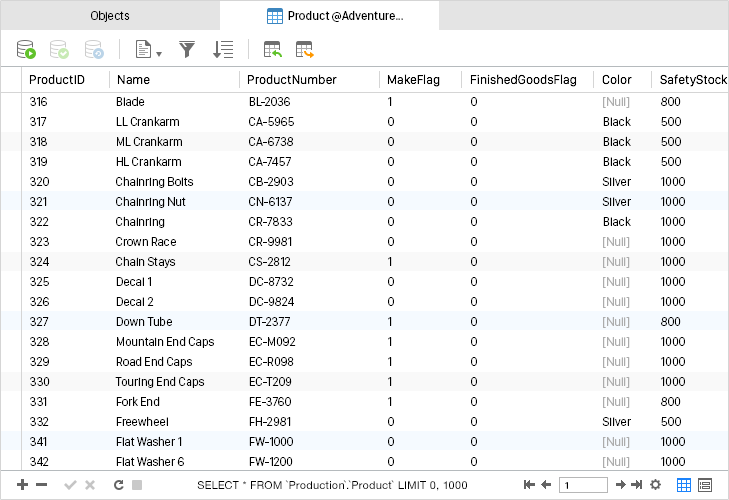Click the Name column header

pyautogui.click(x=174, y=80)
